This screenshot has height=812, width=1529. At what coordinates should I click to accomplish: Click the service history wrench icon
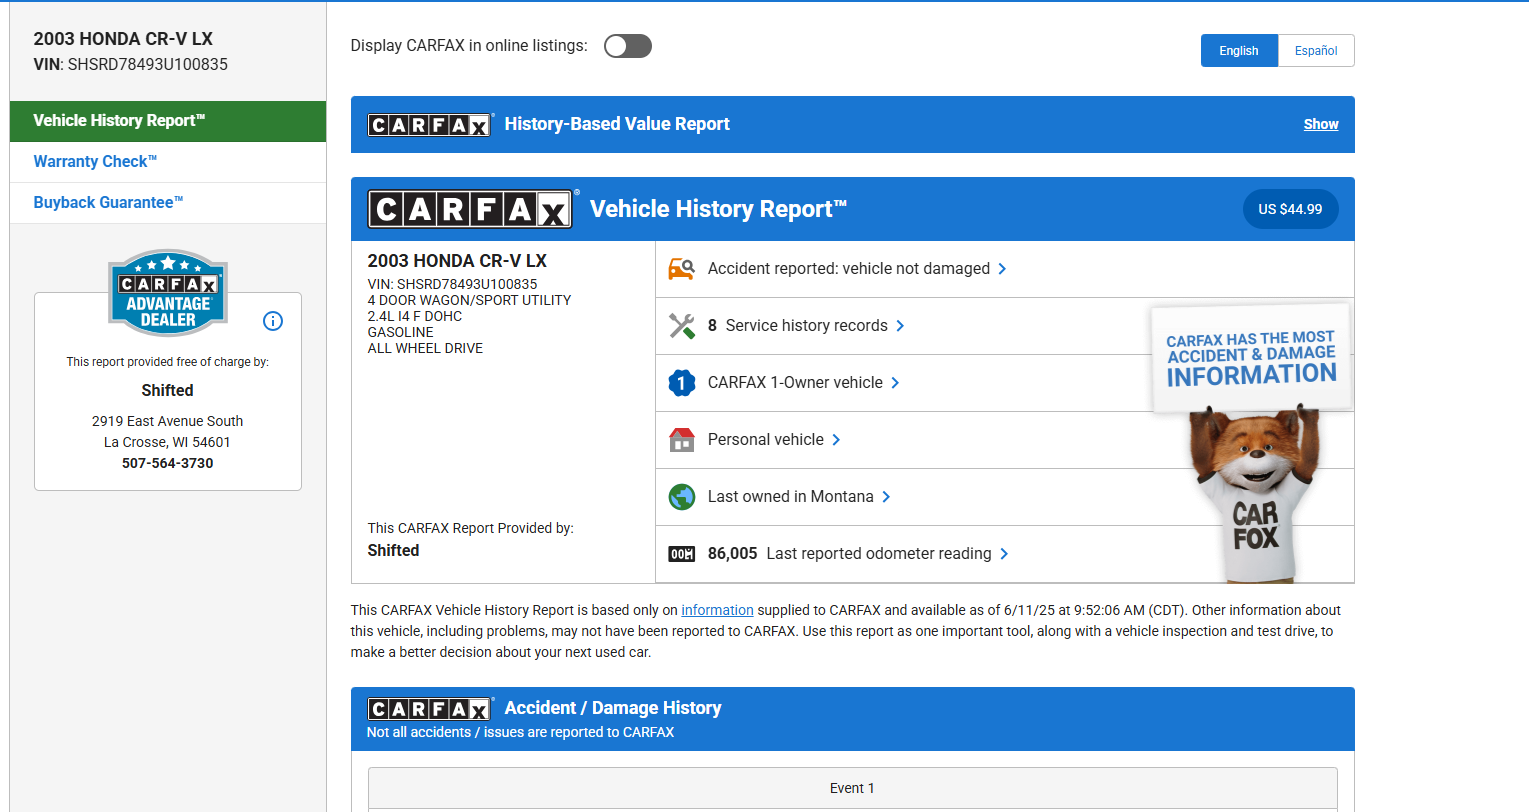click(x=682, y=326)
